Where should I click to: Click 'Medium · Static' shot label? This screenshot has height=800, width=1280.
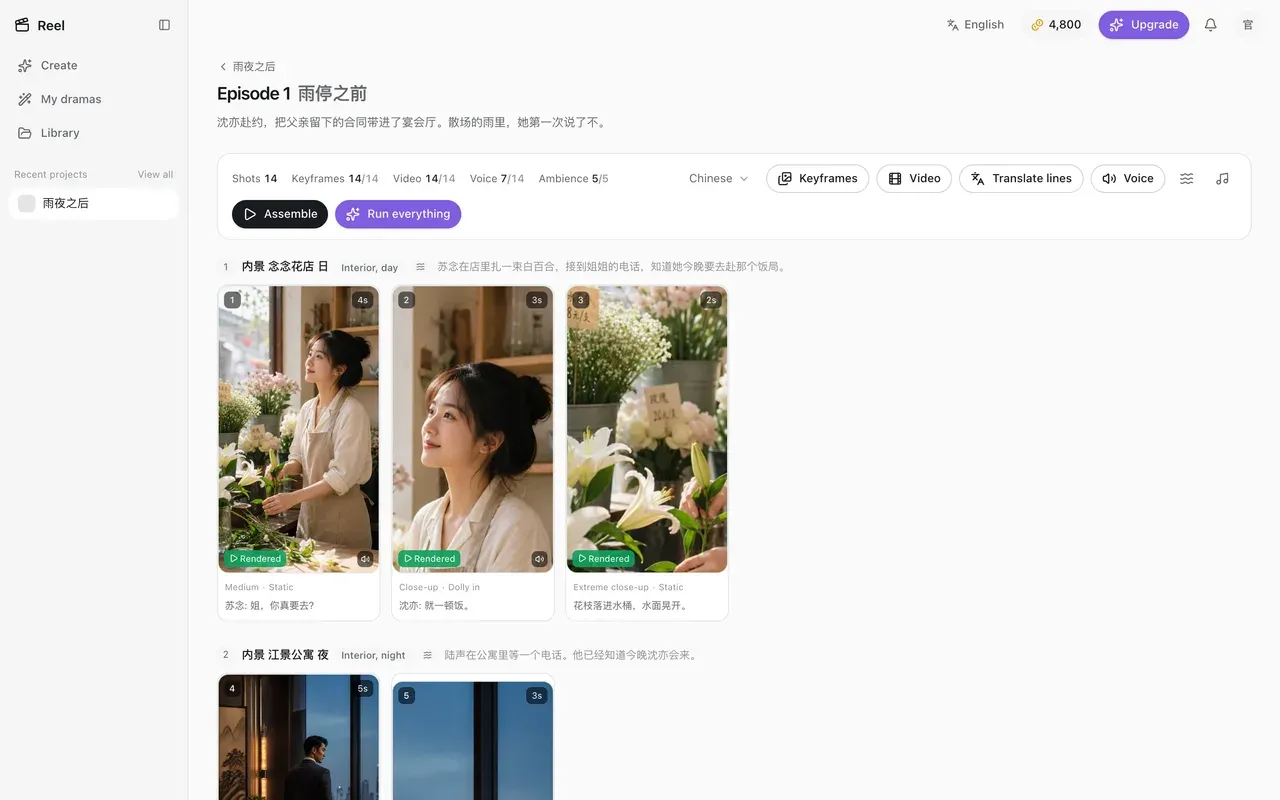tap(259, 587)
